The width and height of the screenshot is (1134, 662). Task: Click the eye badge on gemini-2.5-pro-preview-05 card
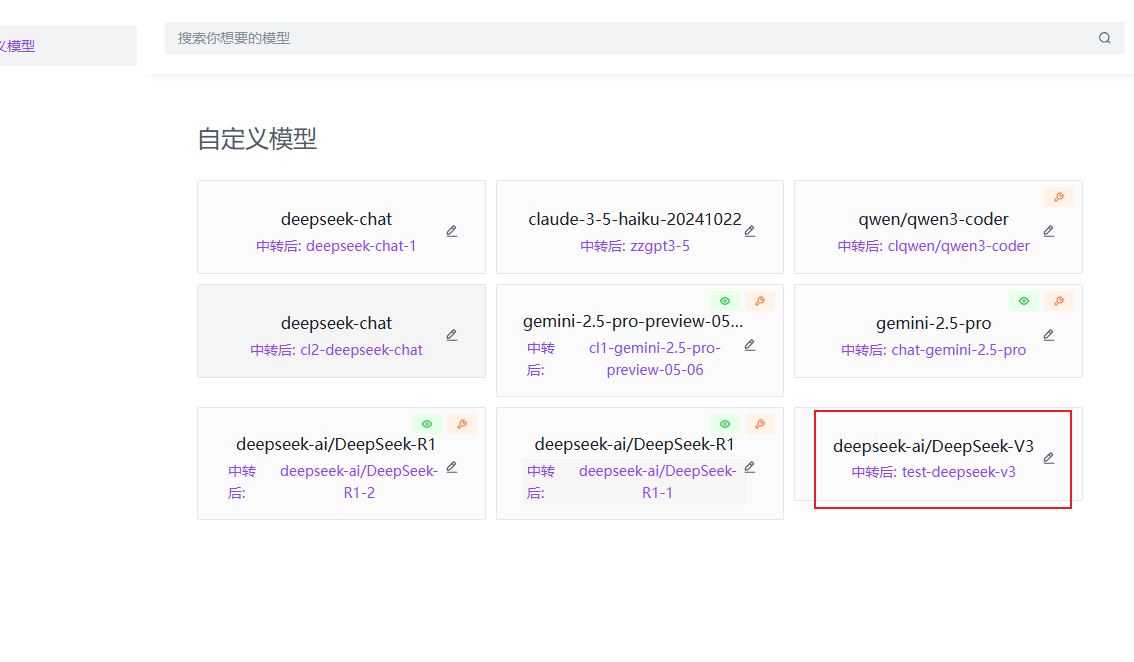coord(725,301)
